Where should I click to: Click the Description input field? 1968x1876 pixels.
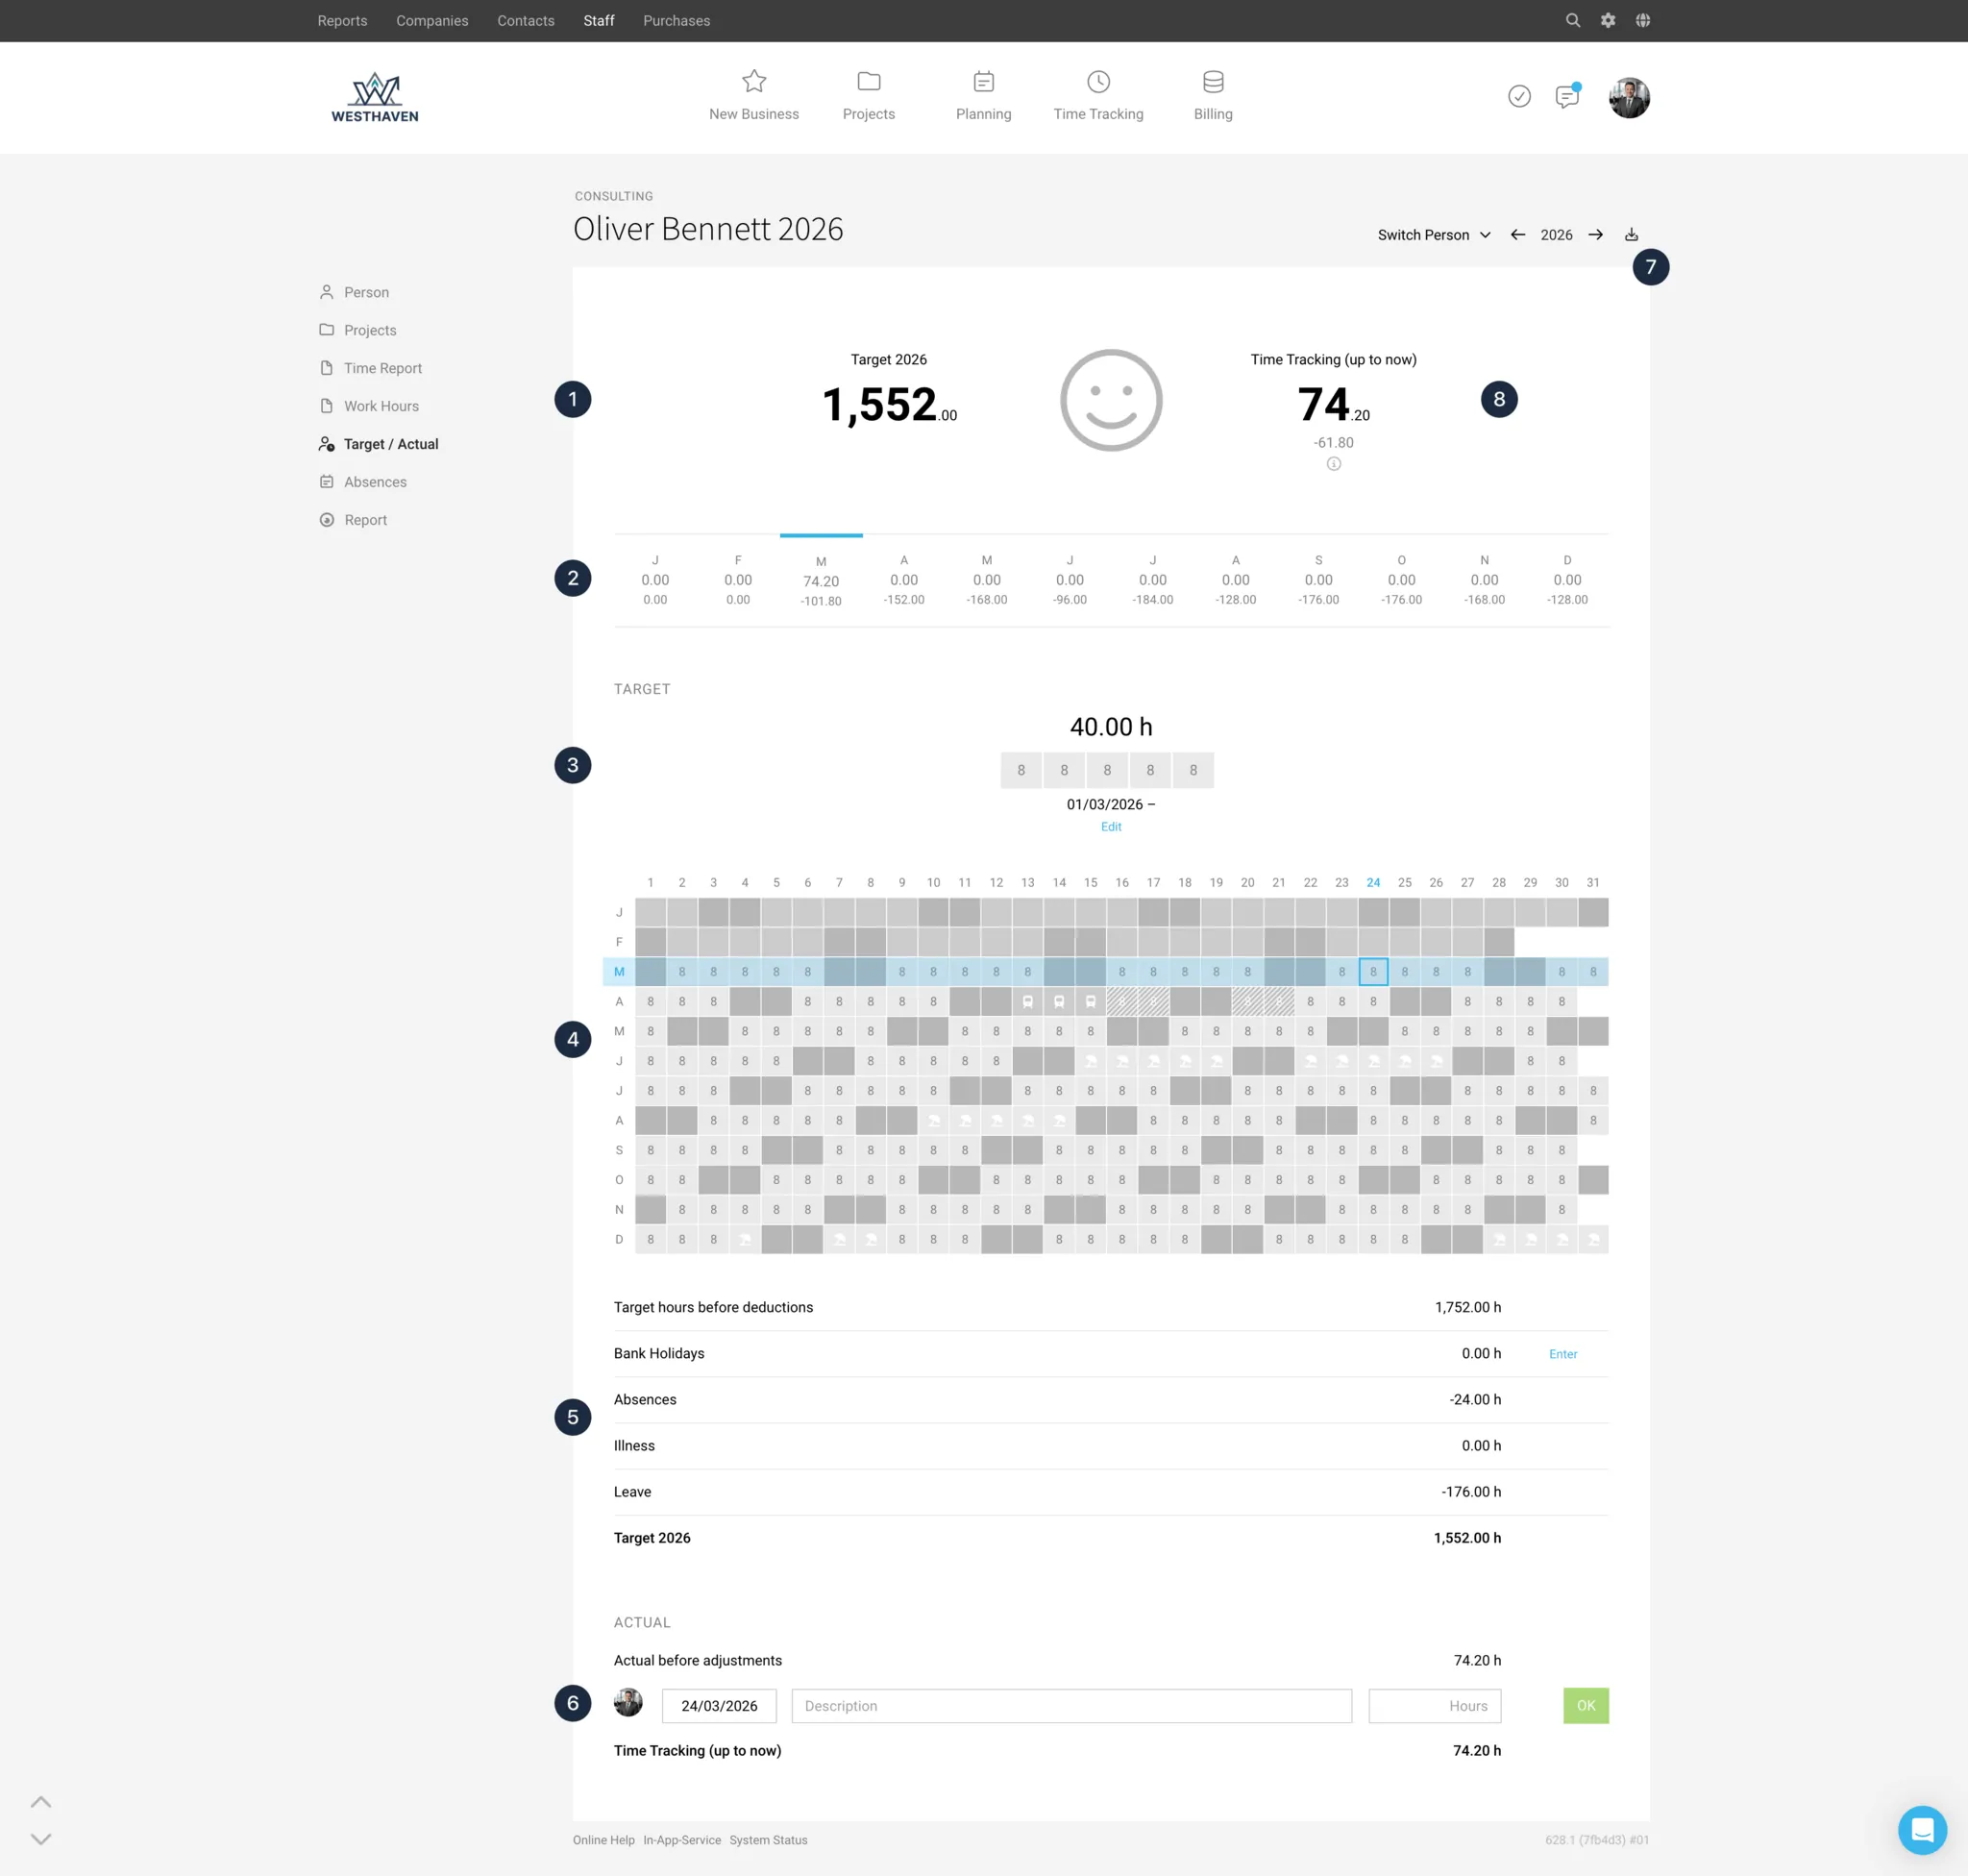(x=1071, y=1705)
